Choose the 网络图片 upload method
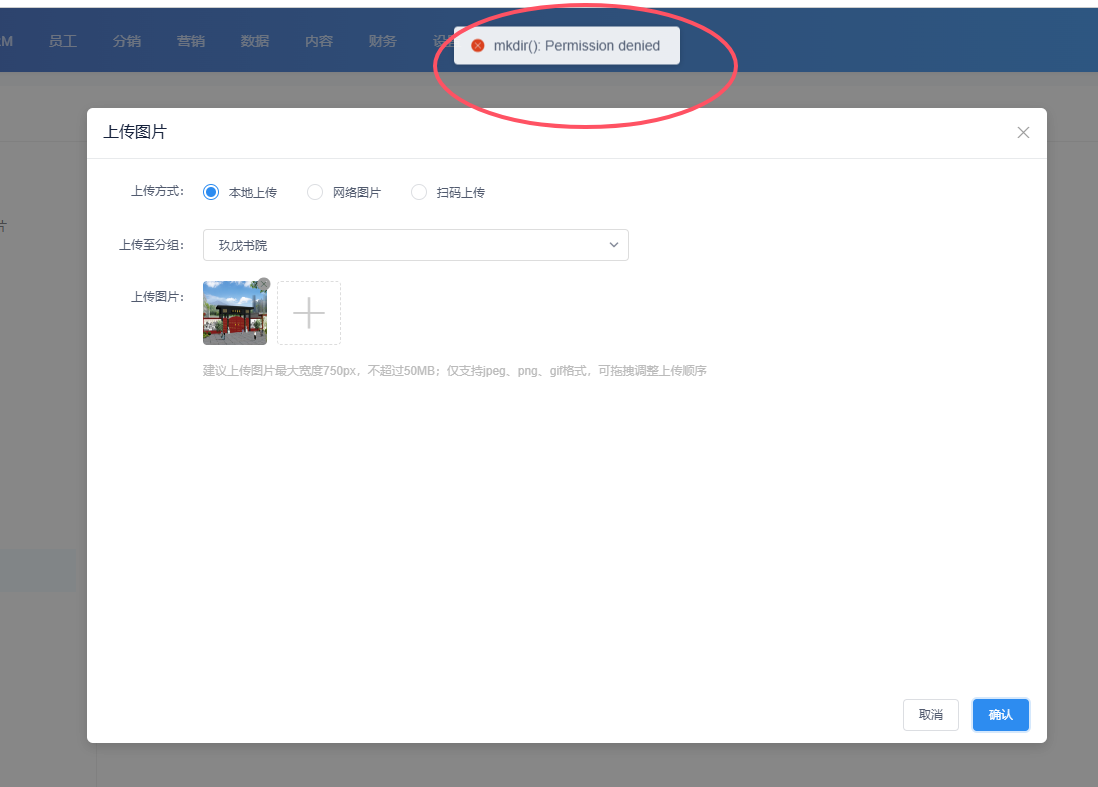The height and width of the screenshot is (787, 1098). tap(315, 192)
